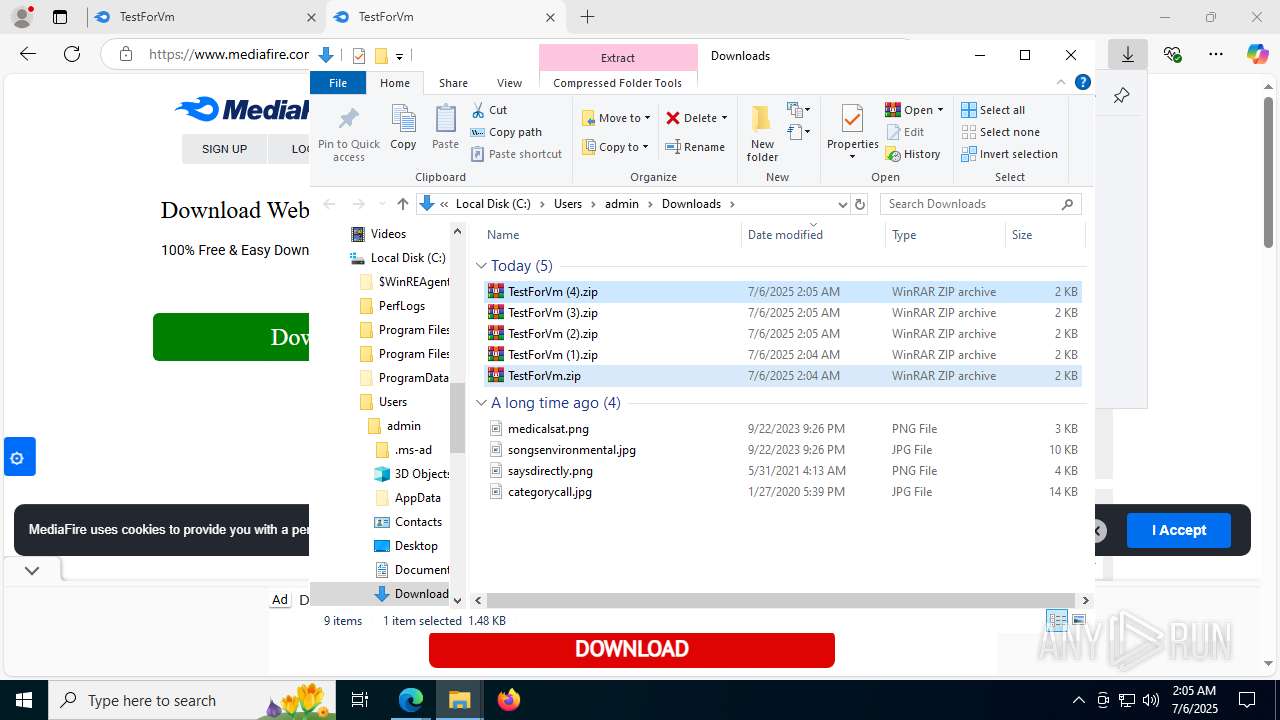Viewport: 1280px width, 720px height.
Task: Open the Properties ribbon button
Action: (x=853, y=133)
